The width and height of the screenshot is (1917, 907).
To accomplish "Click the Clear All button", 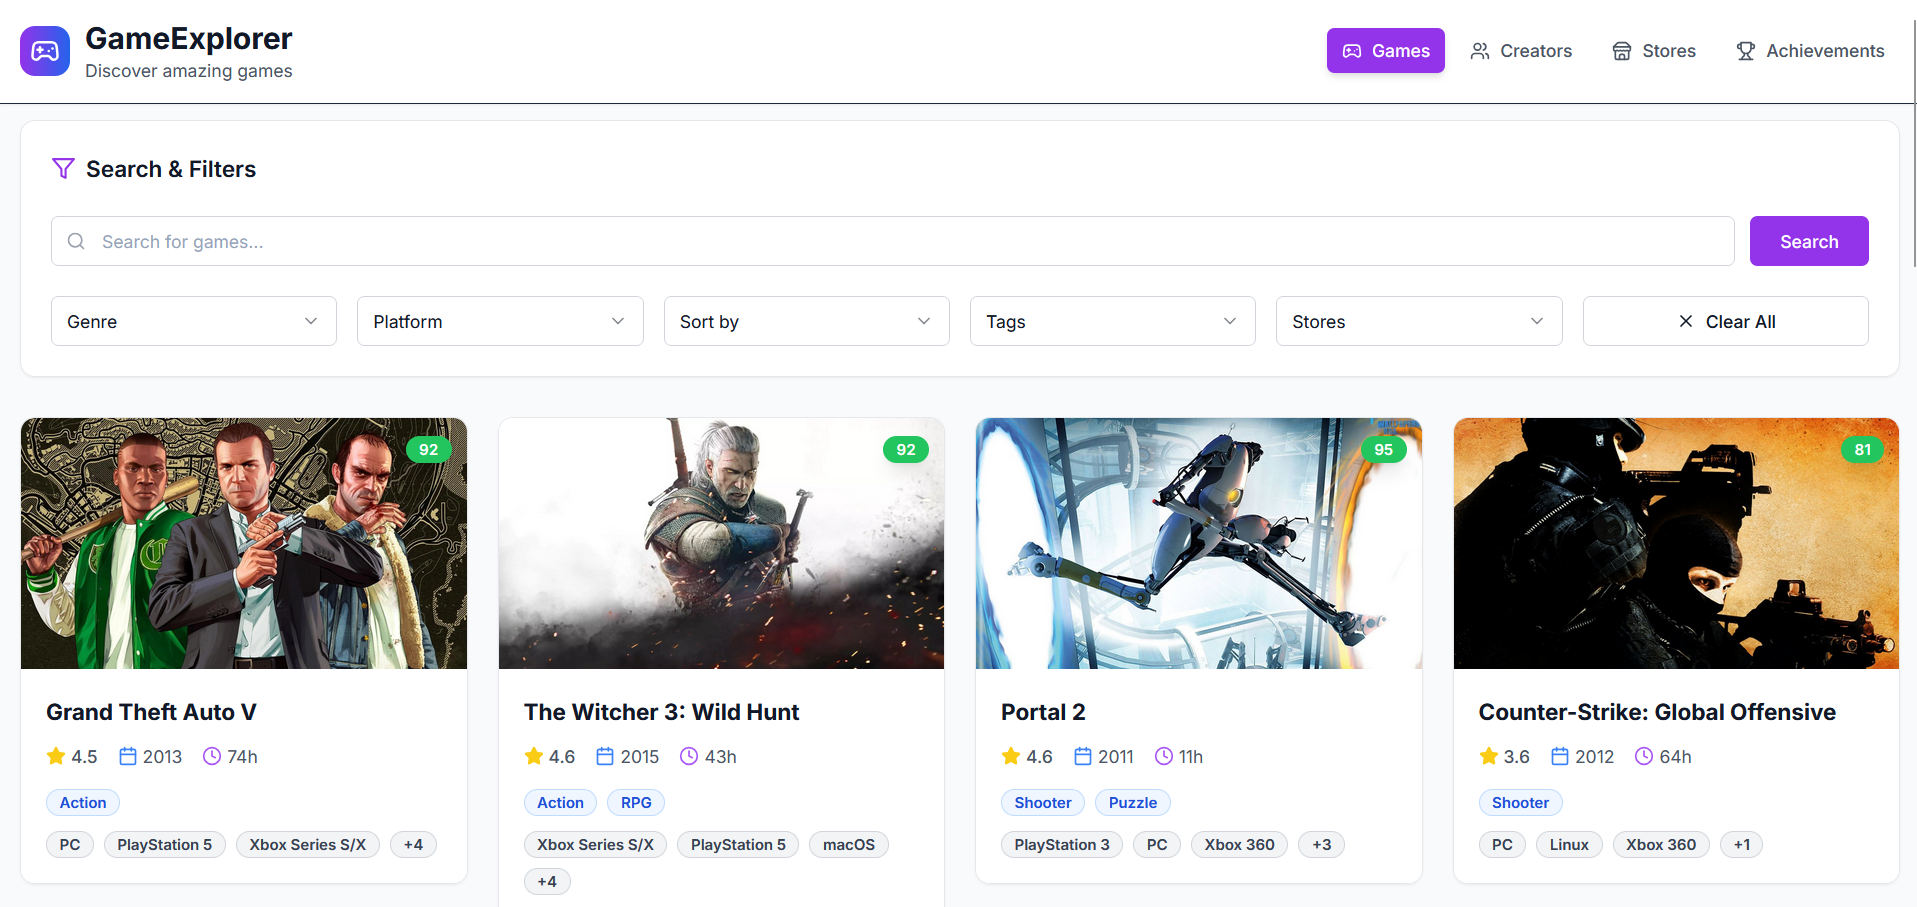I will [1726, 321].
